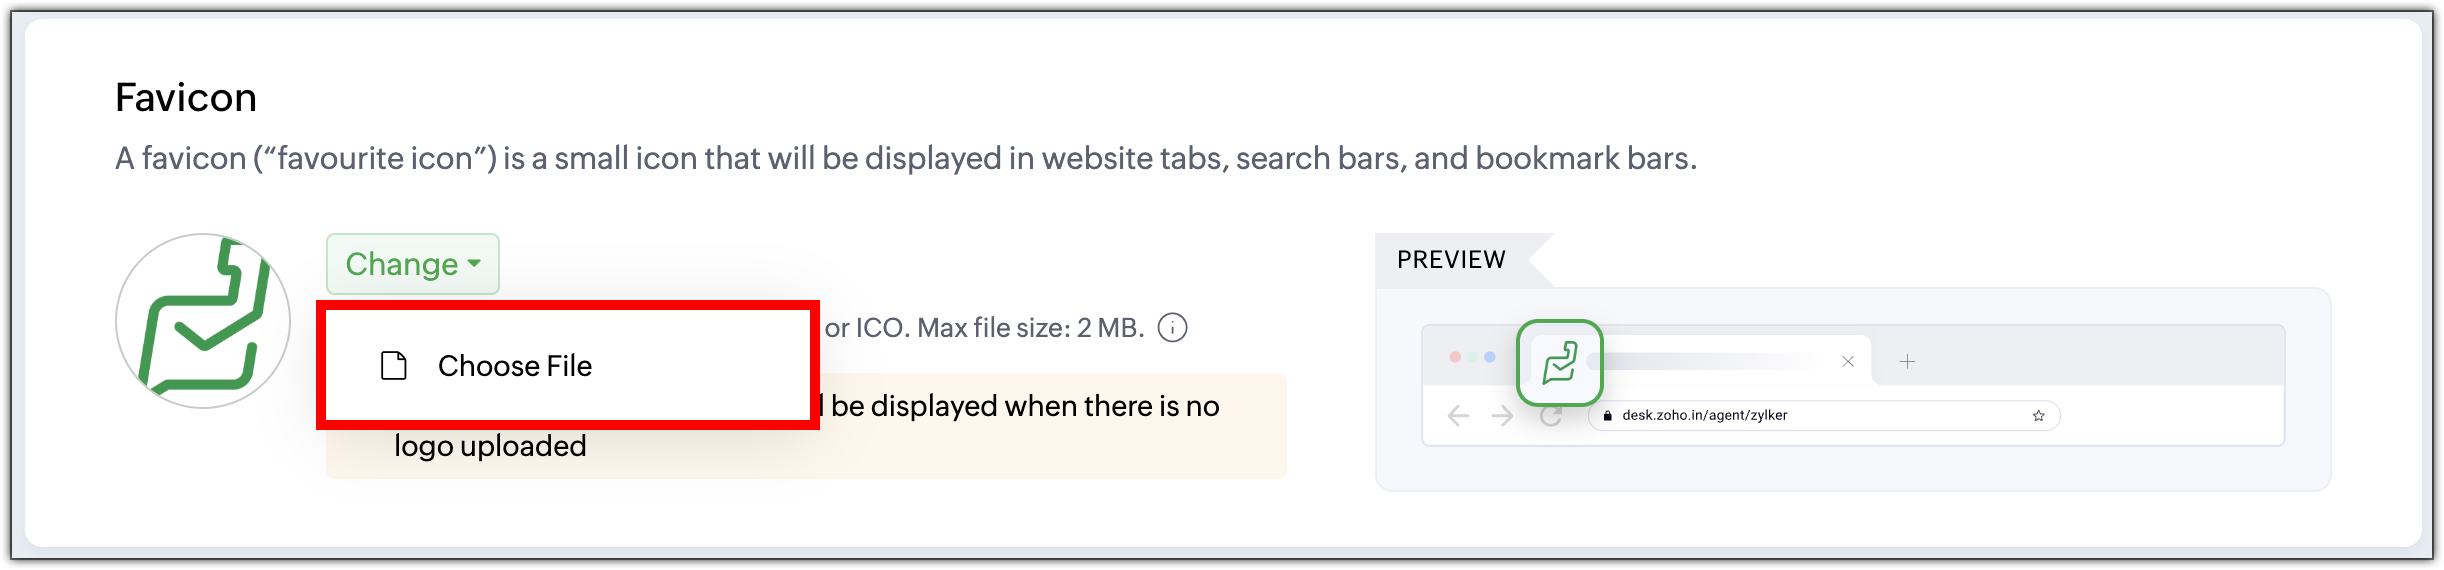Click the document icon beside Choose File
The image size is (2444, 570).
(394, 366)
